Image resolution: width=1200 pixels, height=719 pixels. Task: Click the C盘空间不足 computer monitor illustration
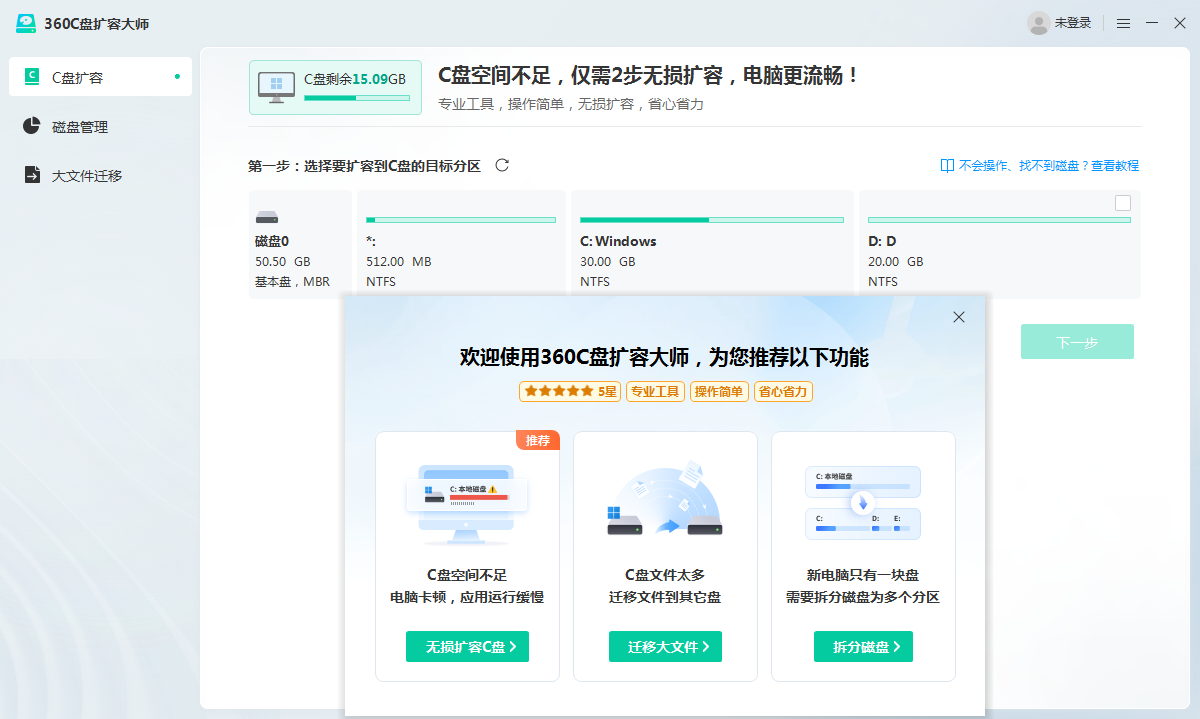pyautogui.click(x=466, y=503)
